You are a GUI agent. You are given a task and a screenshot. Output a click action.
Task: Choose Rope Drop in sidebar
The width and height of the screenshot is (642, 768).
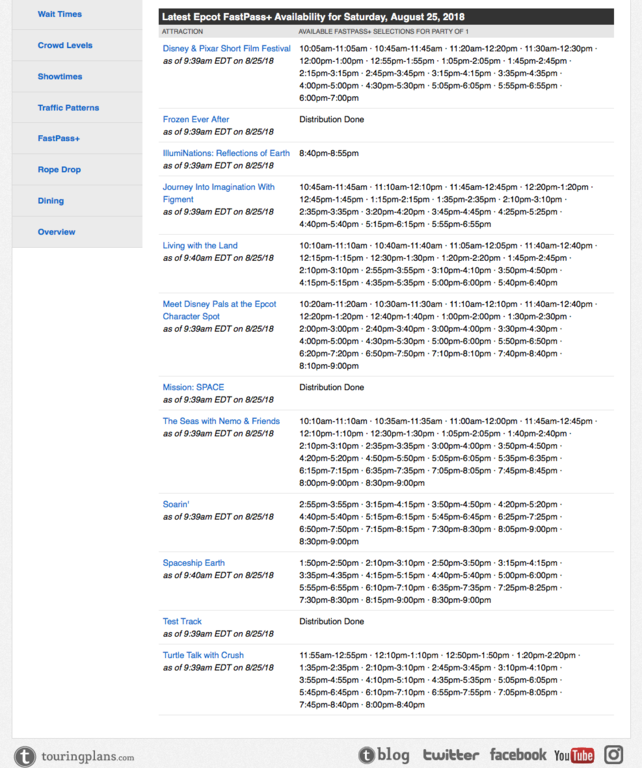[x=59, y=169]
